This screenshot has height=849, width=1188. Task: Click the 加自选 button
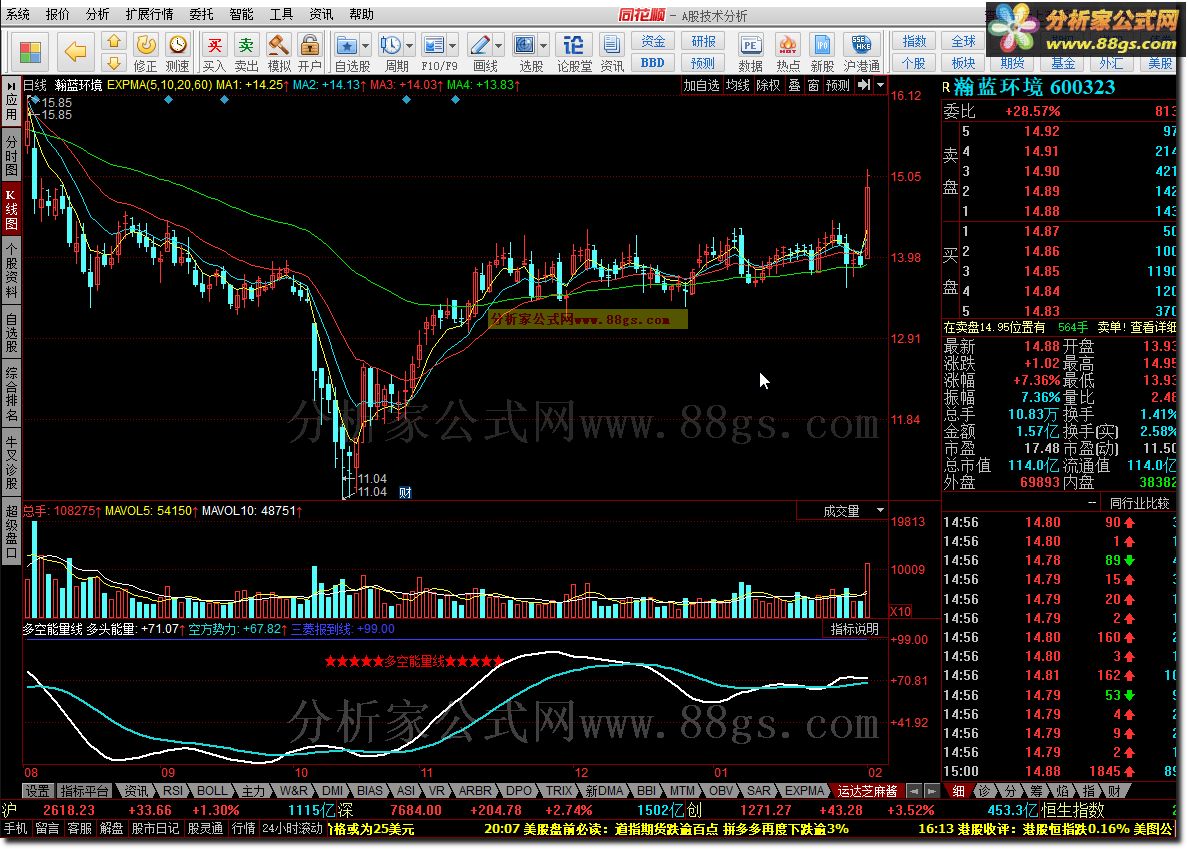point(702,86)
